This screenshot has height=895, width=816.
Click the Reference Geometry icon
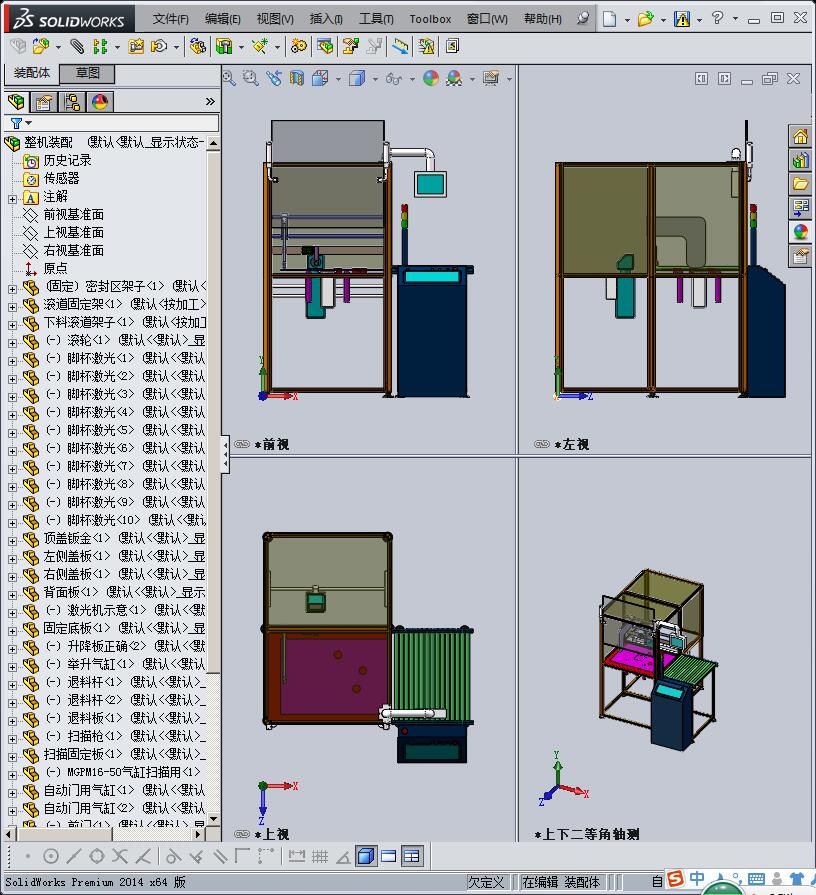[260, 46]
